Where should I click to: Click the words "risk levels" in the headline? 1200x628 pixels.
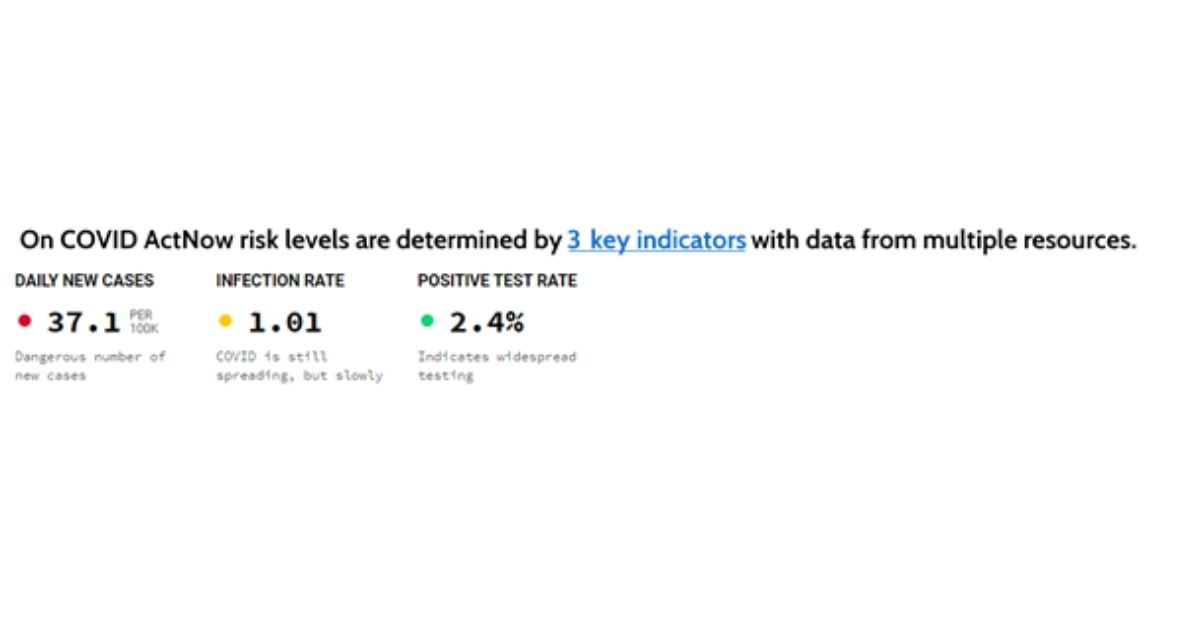click(262, 241)
